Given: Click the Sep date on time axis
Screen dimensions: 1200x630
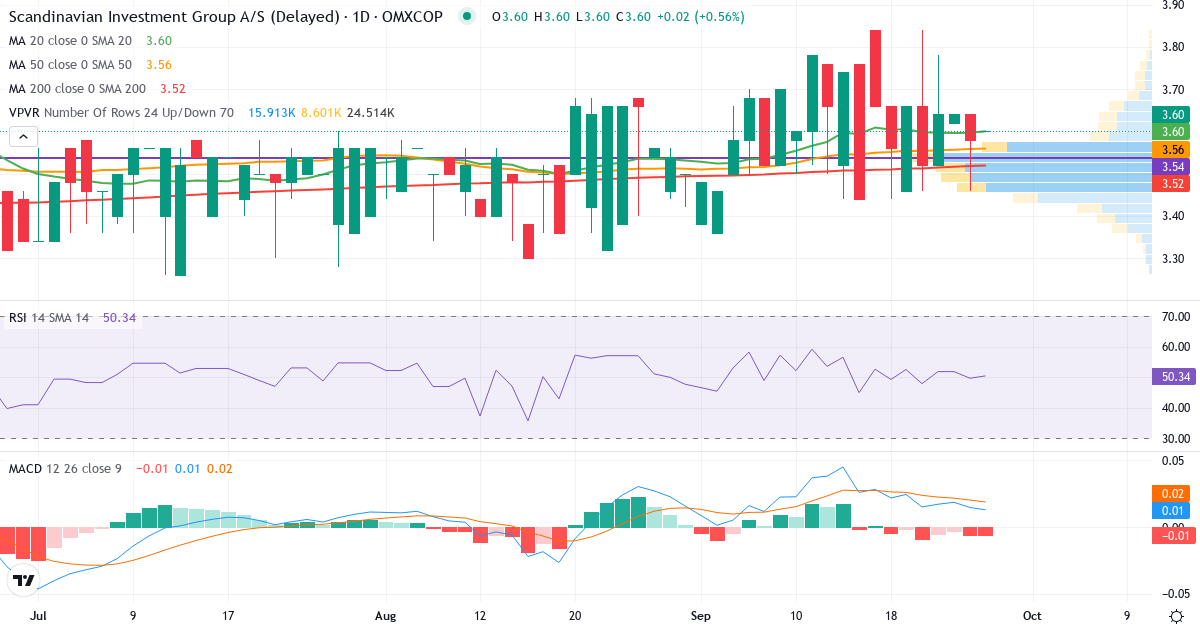Looking at the screenshot, I should click(701, 616).
